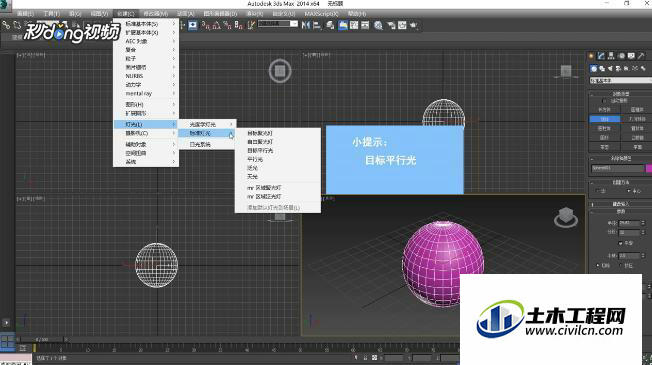
Task: Open the geometry type dropdown in command panel
Action: coord(620,80)
